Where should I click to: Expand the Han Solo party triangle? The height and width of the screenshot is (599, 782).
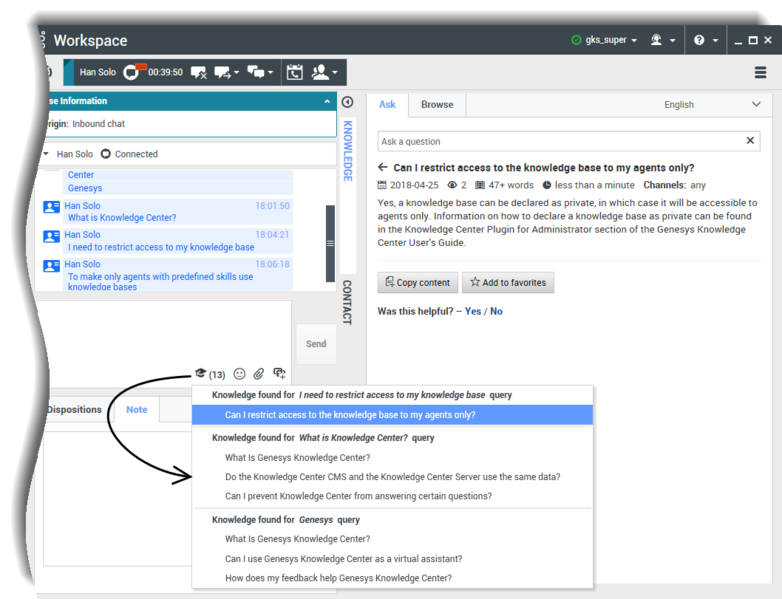point(46,154)
